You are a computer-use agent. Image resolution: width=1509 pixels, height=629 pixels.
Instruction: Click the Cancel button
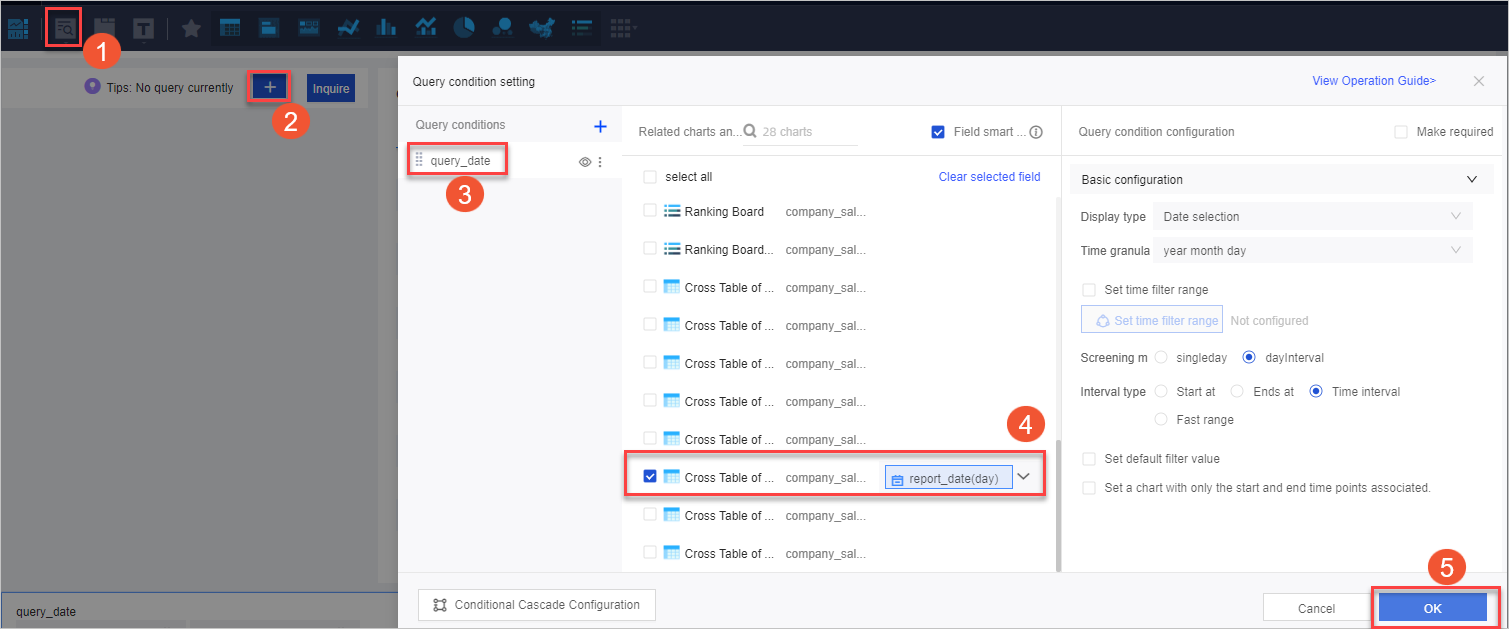[1316, 608]
